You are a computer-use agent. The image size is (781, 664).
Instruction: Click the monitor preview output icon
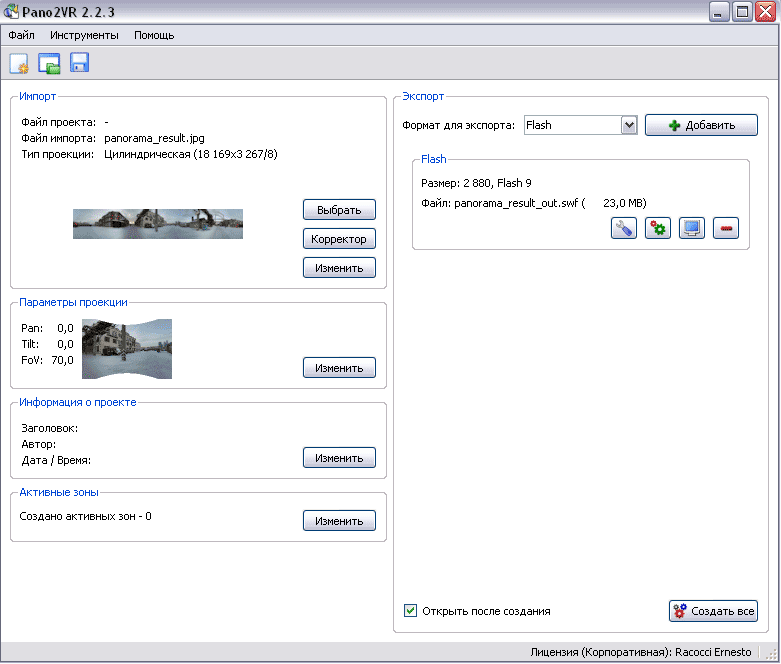pos(692,228)
